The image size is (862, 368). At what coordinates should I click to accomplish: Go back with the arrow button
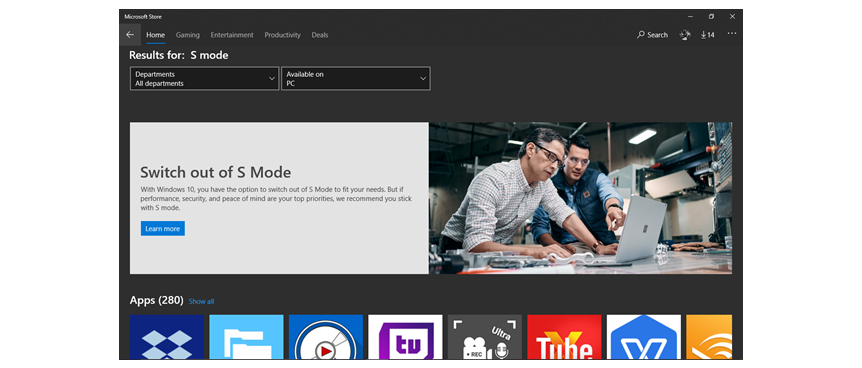pos(130,35)
